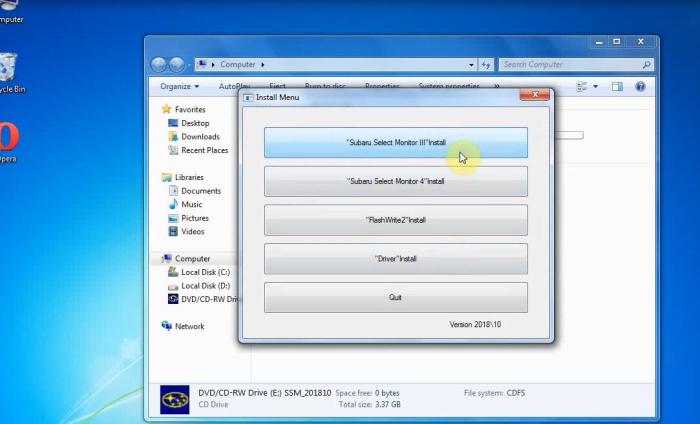
Task: Launch the "FlashWriteZ" install
Action: [x=396, y=220]
